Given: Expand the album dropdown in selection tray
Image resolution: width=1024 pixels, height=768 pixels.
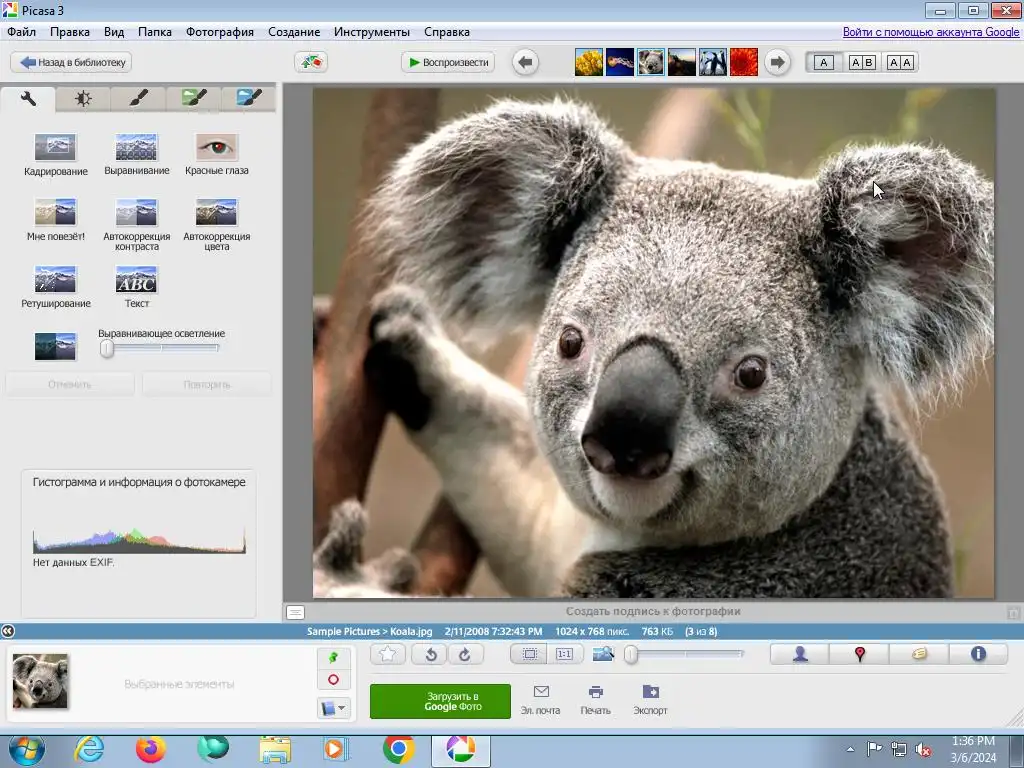Looking at the screenshot, I should click(333, 708).
